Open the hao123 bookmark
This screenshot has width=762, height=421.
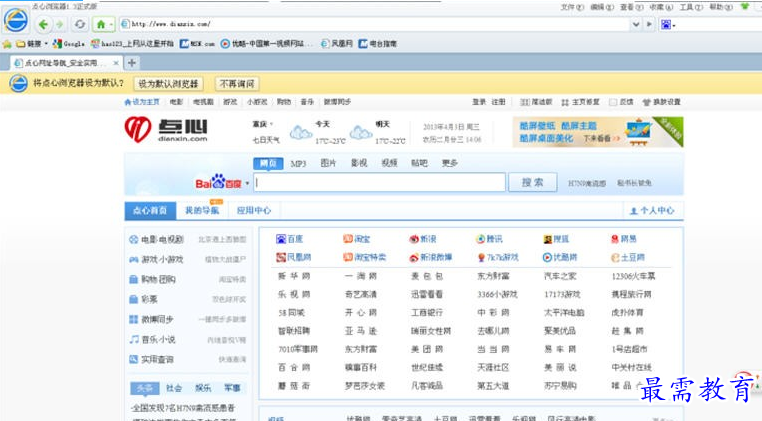click(x=132, y=44)
